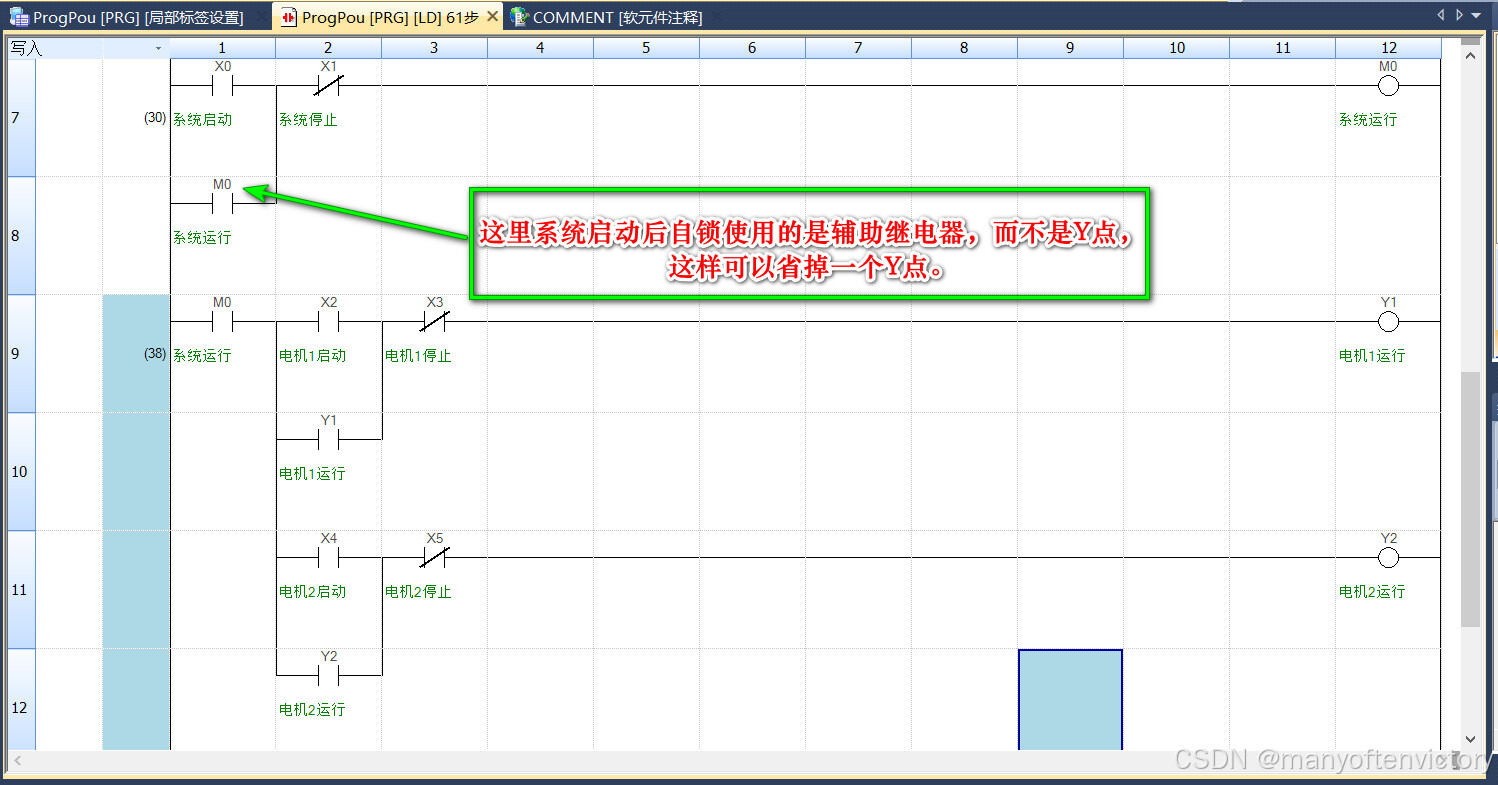Click the 电机1运行 comment under Y1 coil

click(1372, 356)
